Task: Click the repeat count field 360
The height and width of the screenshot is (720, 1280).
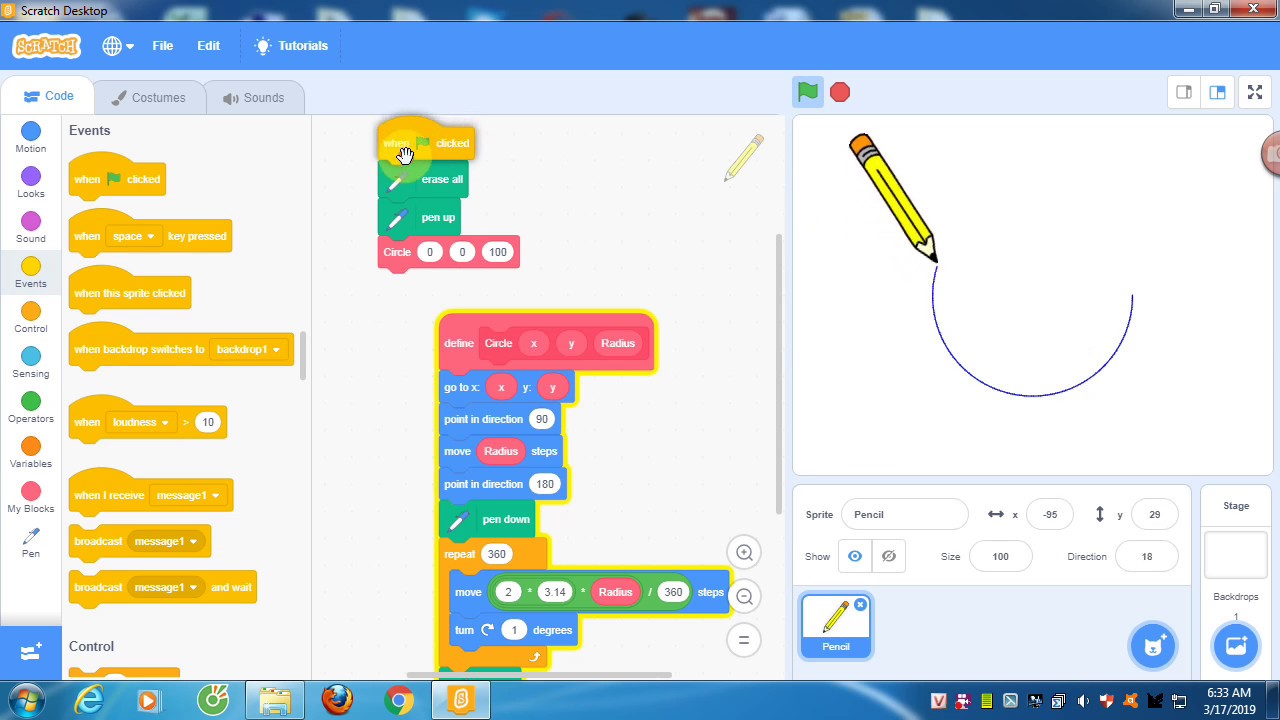Action: tap(496, 554)
